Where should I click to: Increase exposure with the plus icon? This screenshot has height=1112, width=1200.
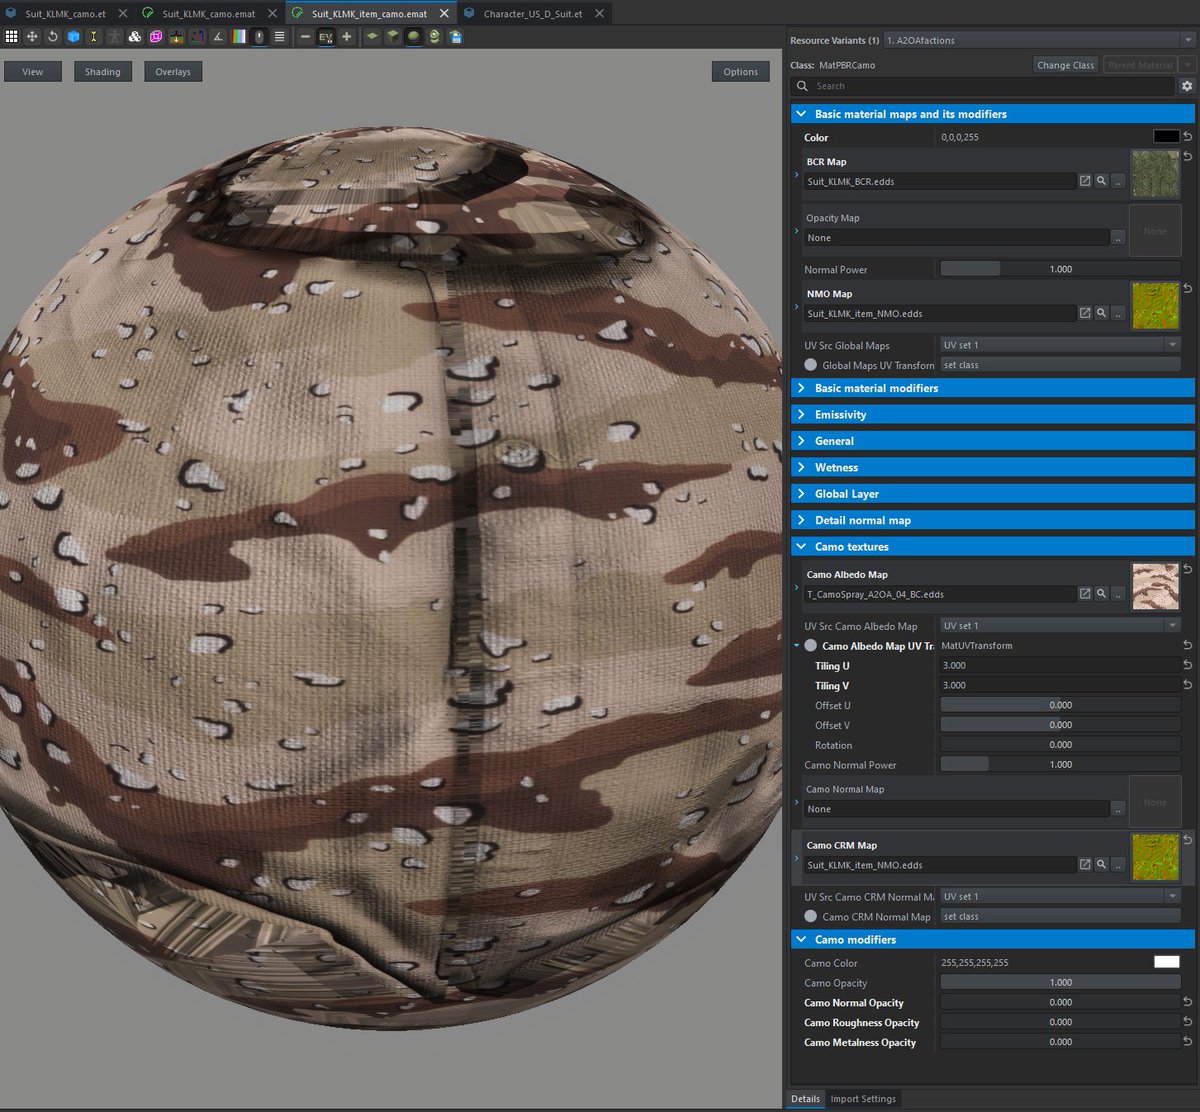pyautogui.click(x=346, y=36)
